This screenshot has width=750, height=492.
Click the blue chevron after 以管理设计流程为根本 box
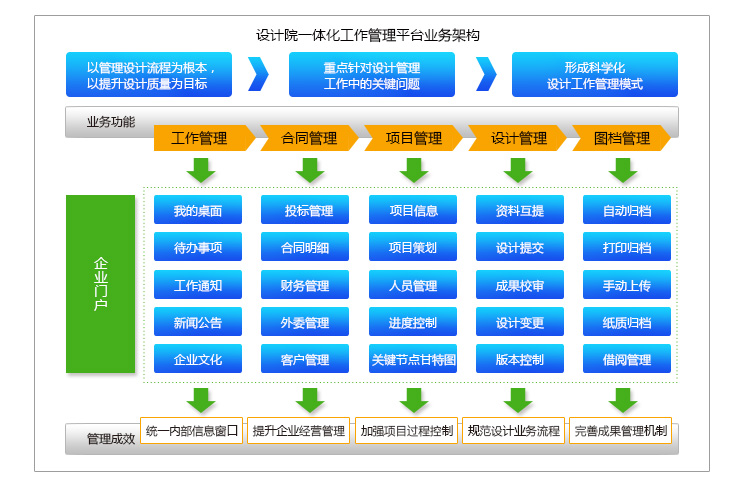point(259,74)
